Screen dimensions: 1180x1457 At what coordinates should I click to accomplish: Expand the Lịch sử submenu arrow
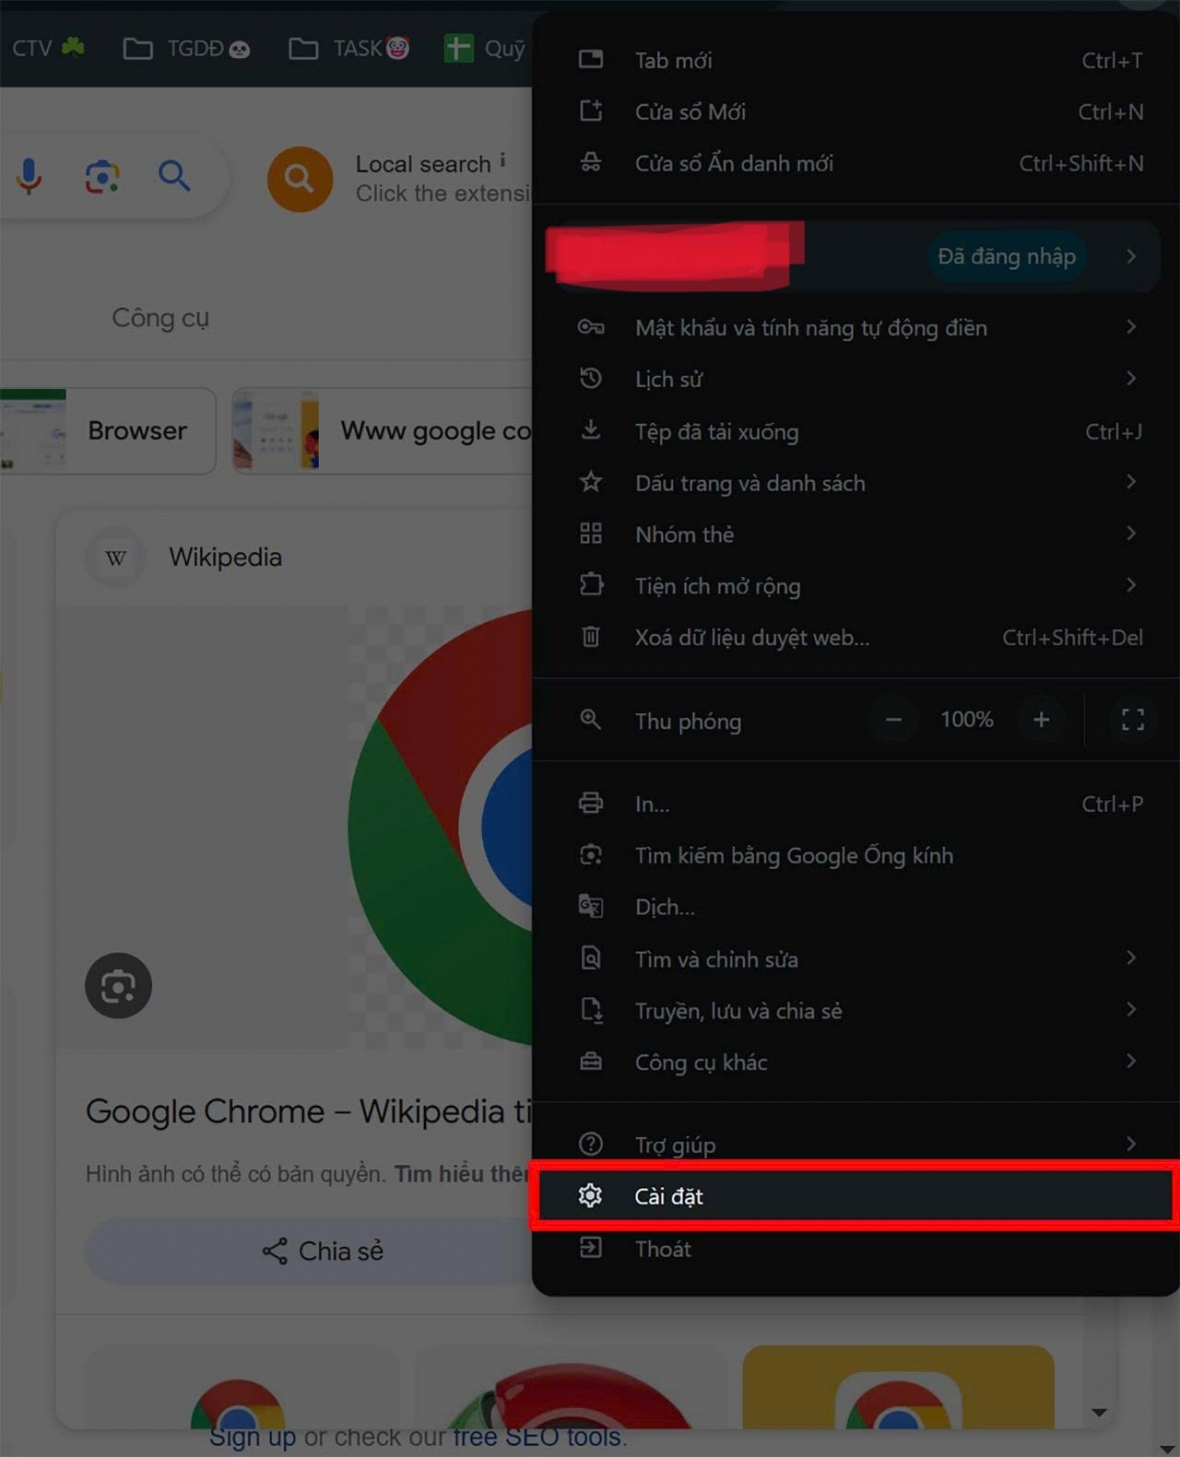pos(1131,378)
